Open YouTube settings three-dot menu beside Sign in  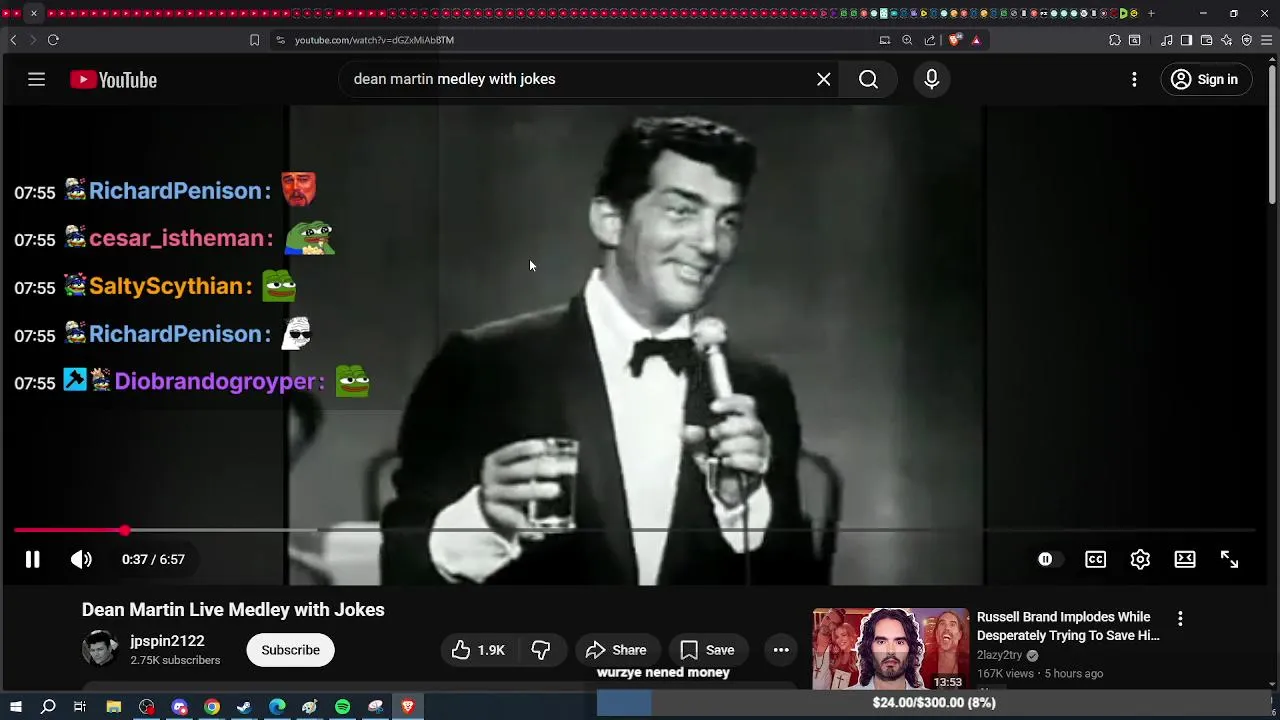(x=1134, y=79)
